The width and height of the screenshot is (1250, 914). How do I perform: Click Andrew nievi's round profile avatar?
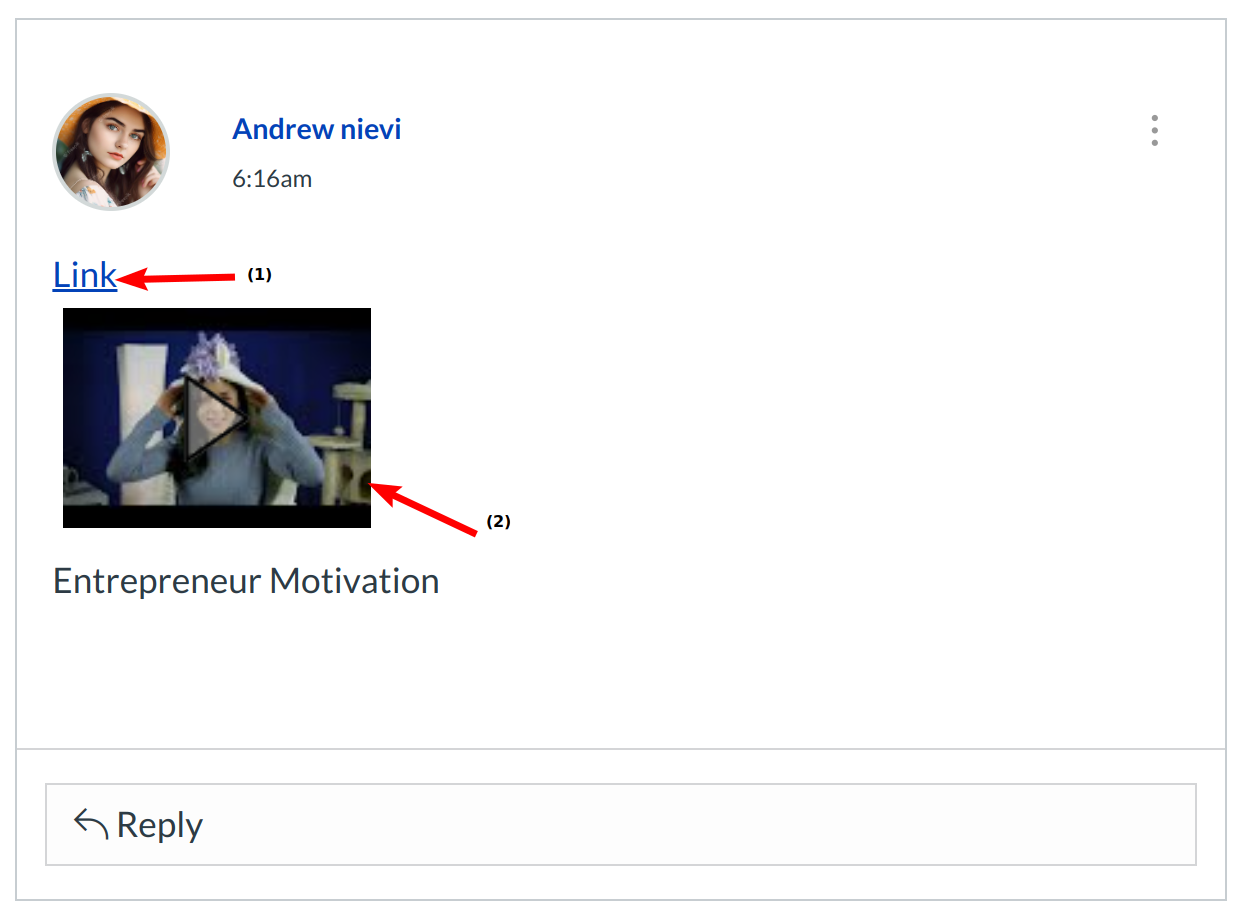111,152
